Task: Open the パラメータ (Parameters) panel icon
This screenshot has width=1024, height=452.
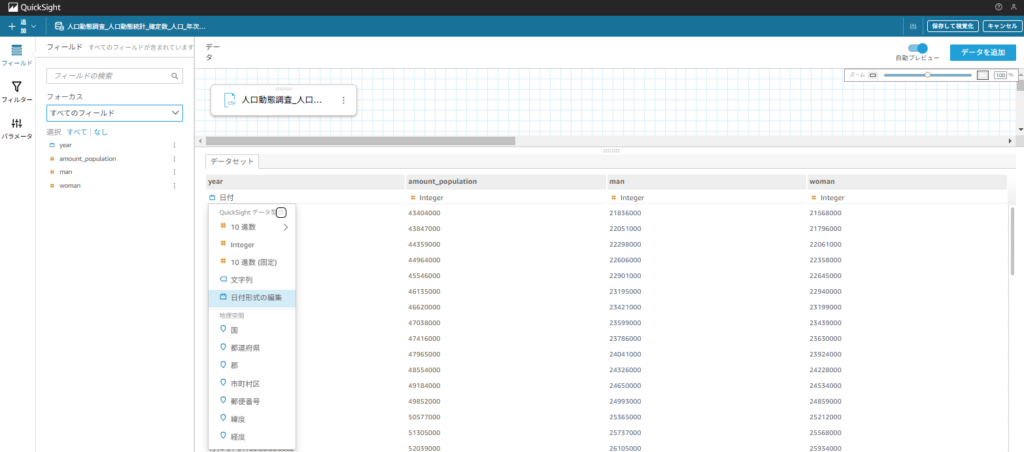Action: coord(16,124)
